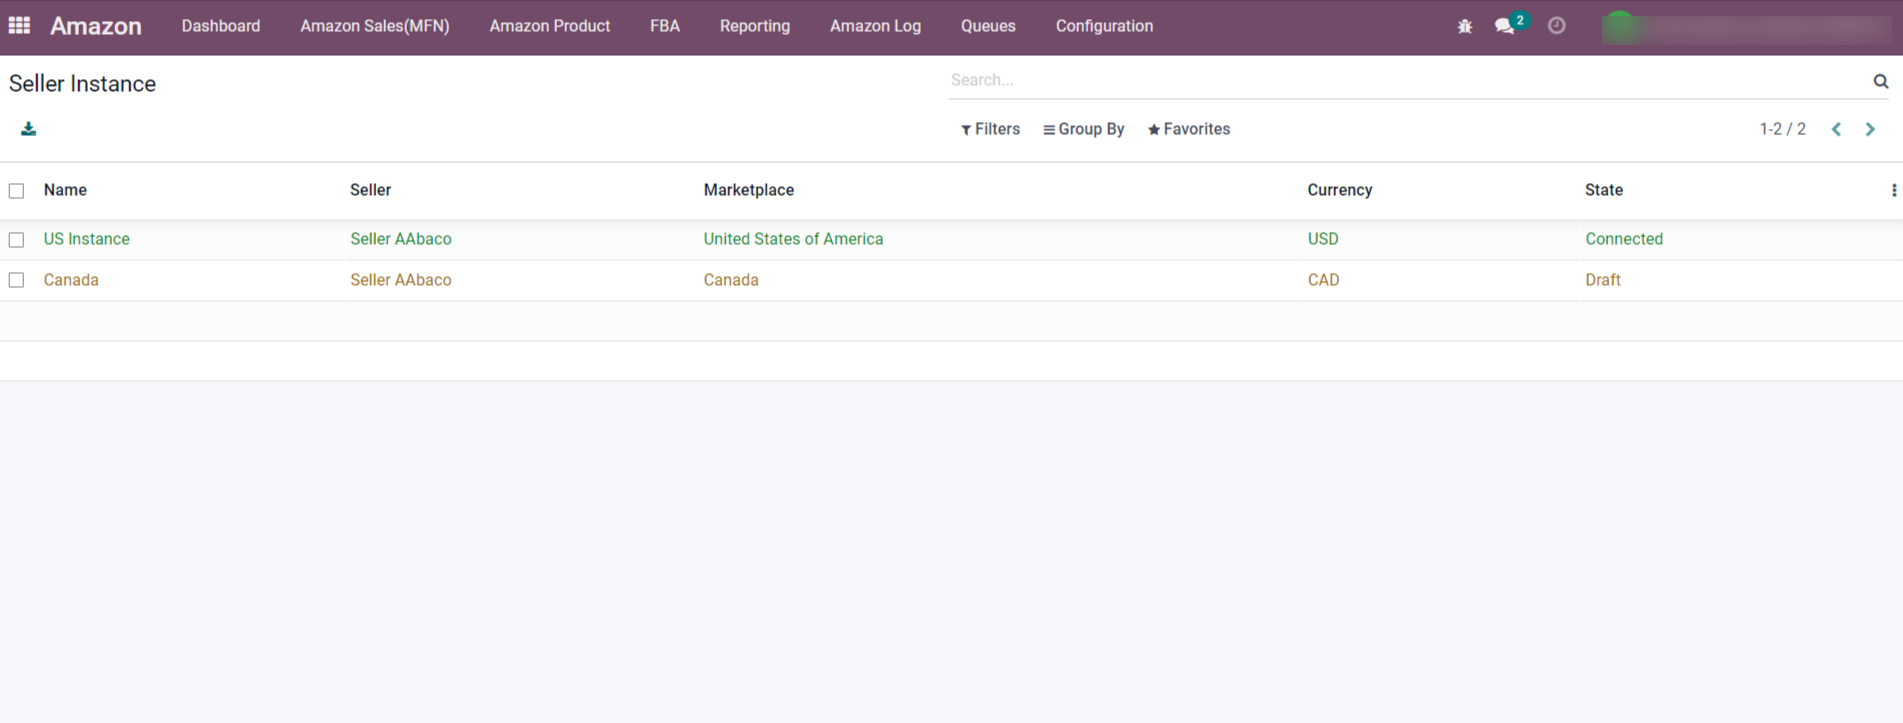Check the US Instance row checkbox
This screenshot has height=723, width=1903.
[x=17, y=240]
